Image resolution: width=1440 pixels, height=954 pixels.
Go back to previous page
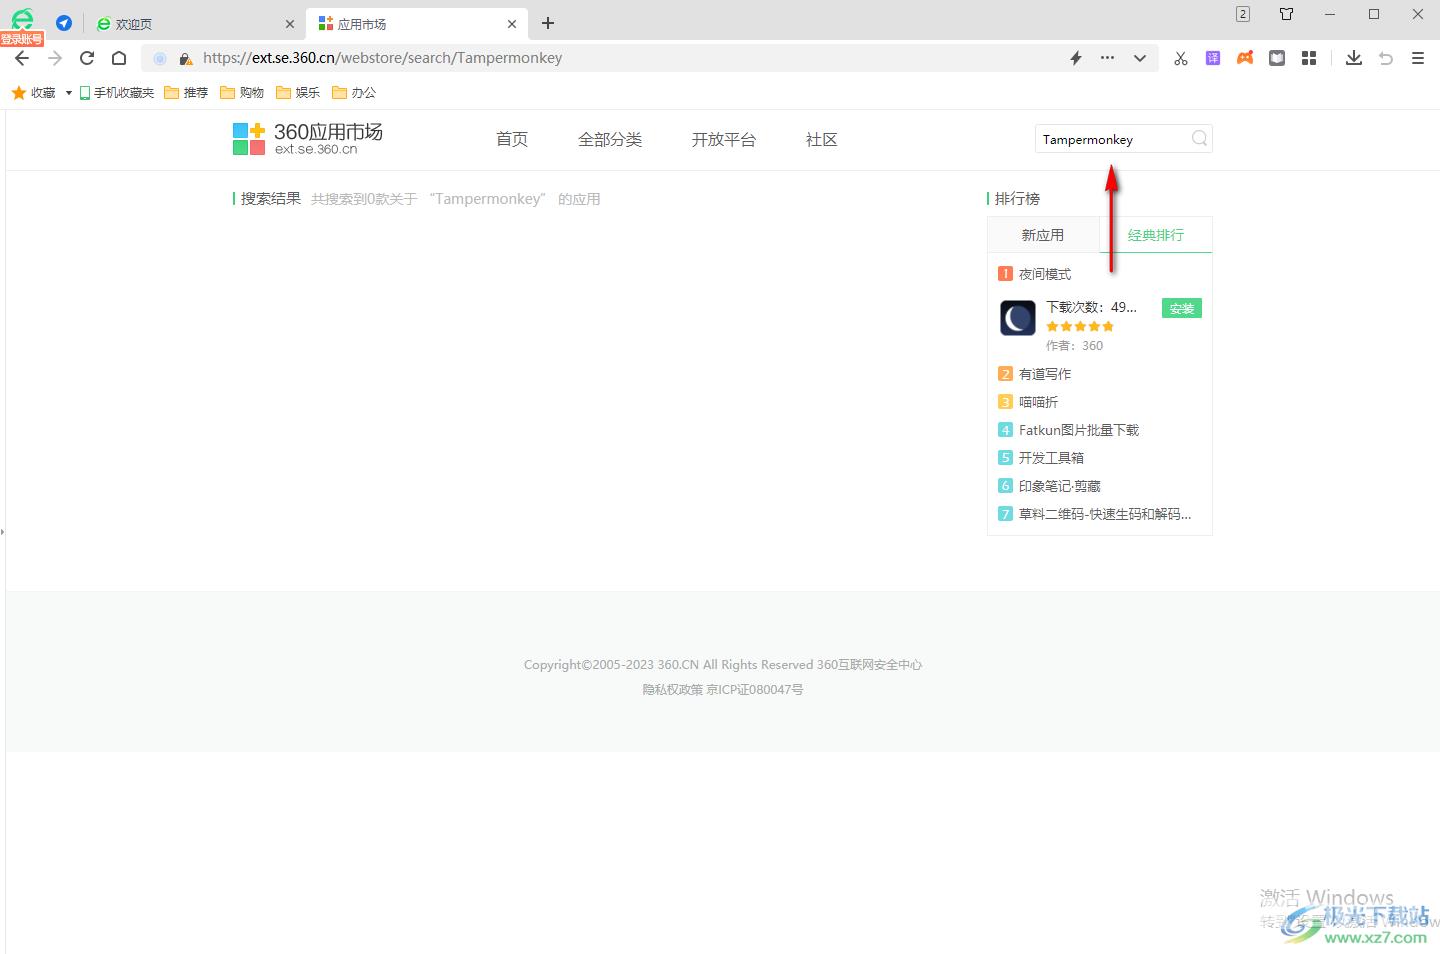22,58
